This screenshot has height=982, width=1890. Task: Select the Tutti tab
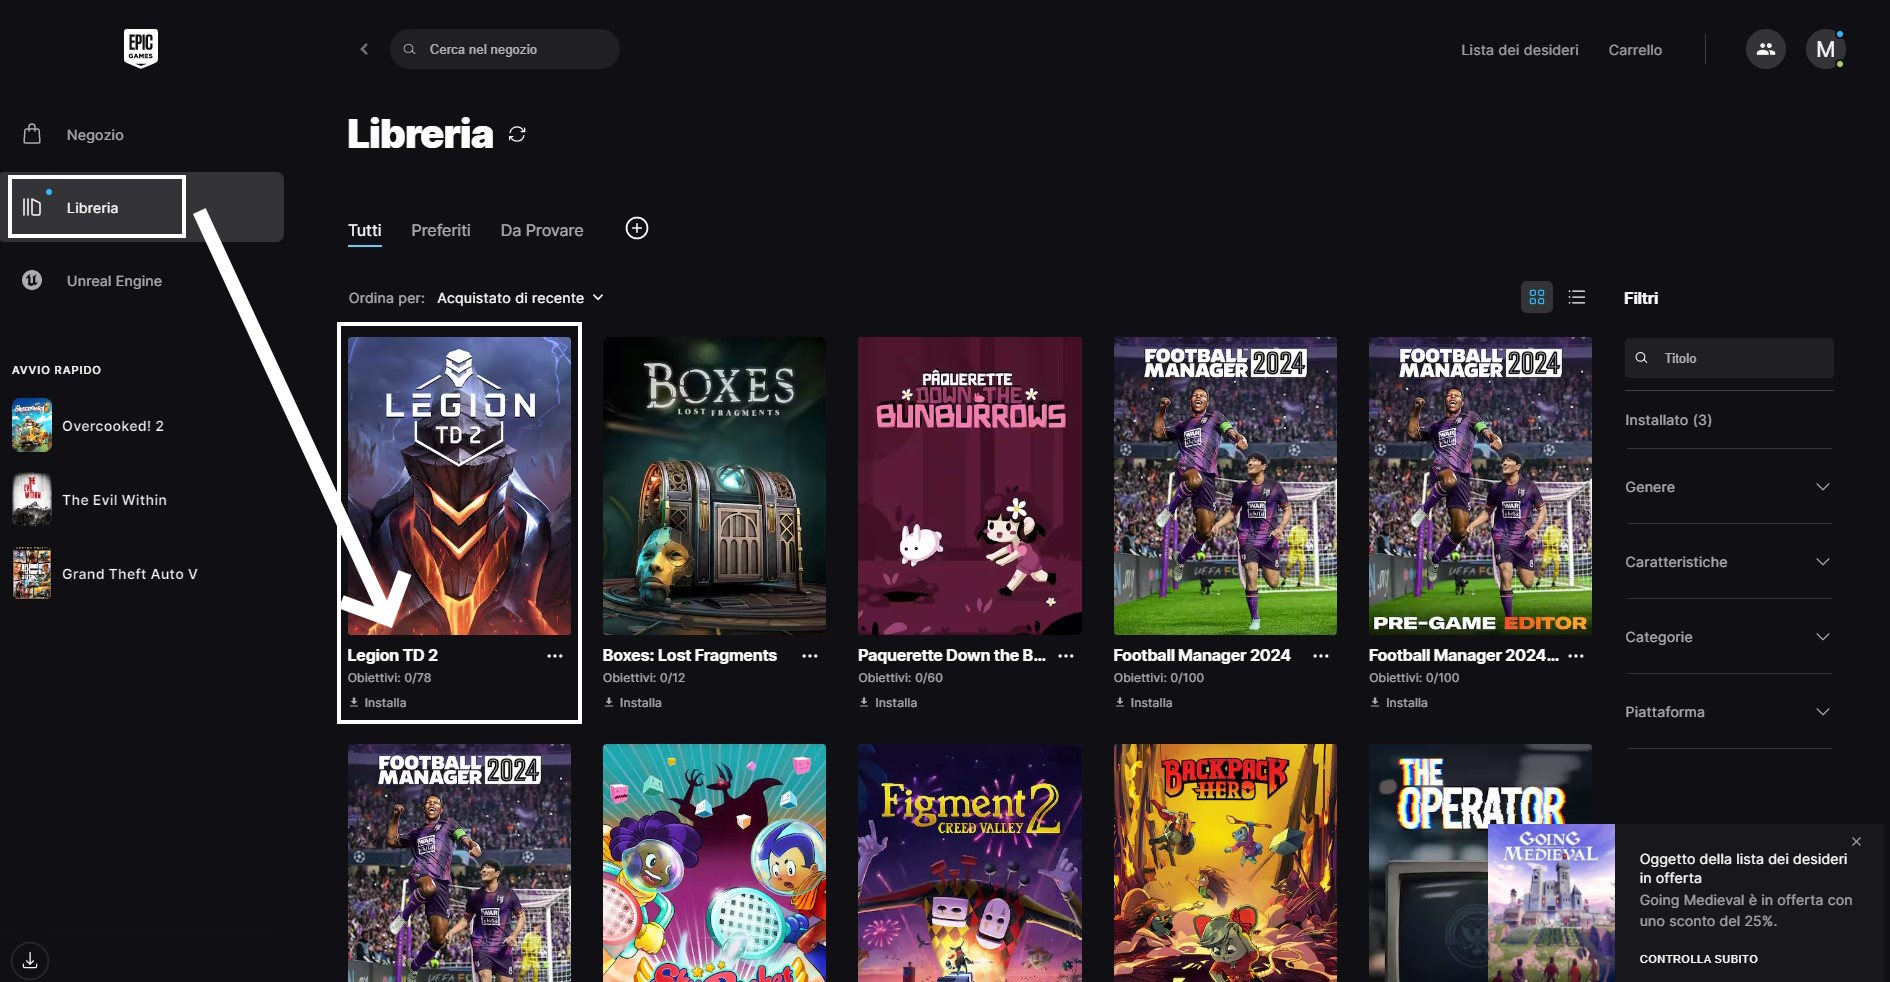tap(365, 230)
